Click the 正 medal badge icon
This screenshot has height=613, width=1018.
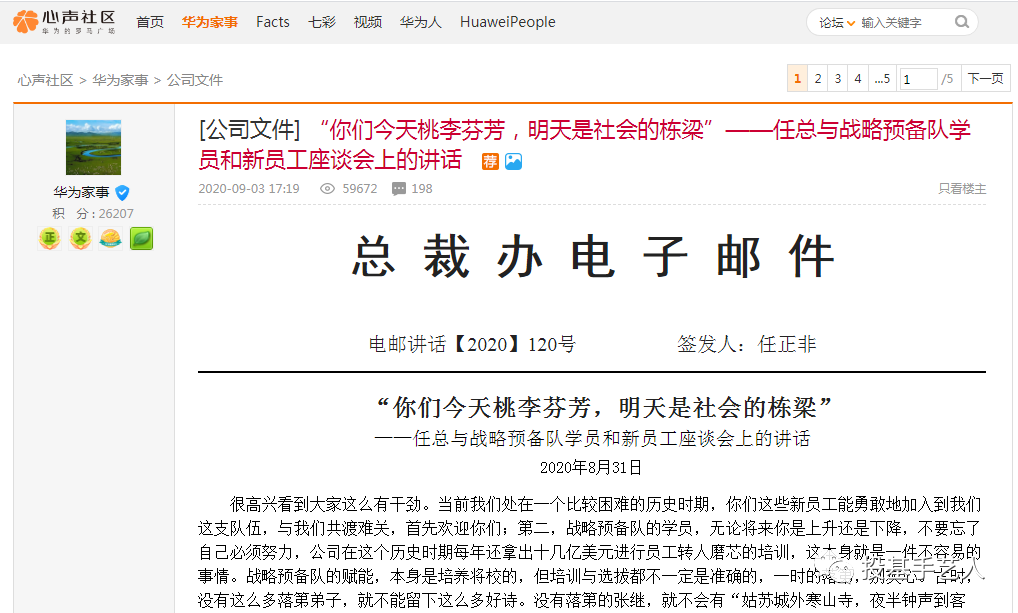(49, 239)
